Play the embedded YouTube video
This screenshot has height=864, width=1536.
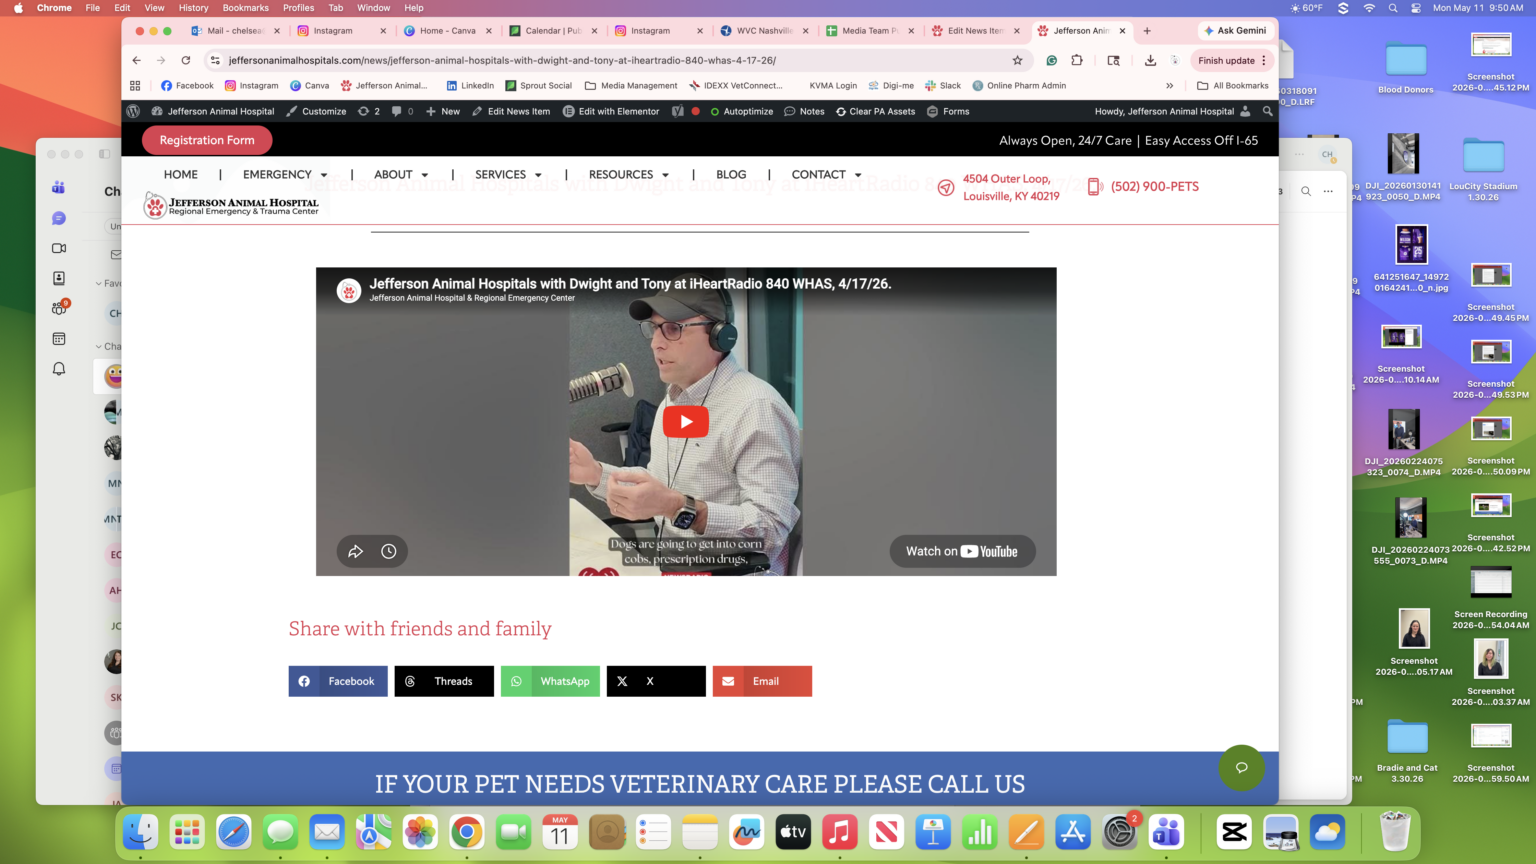coord(686,421)
